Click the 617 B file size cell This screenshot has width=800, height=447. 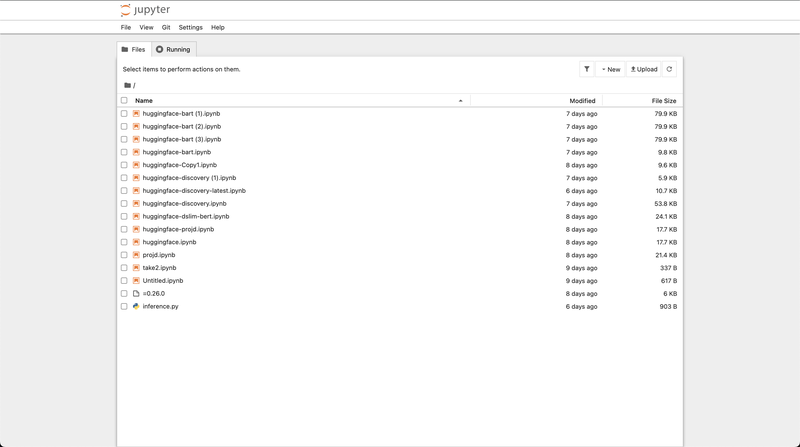coord(669,281)
